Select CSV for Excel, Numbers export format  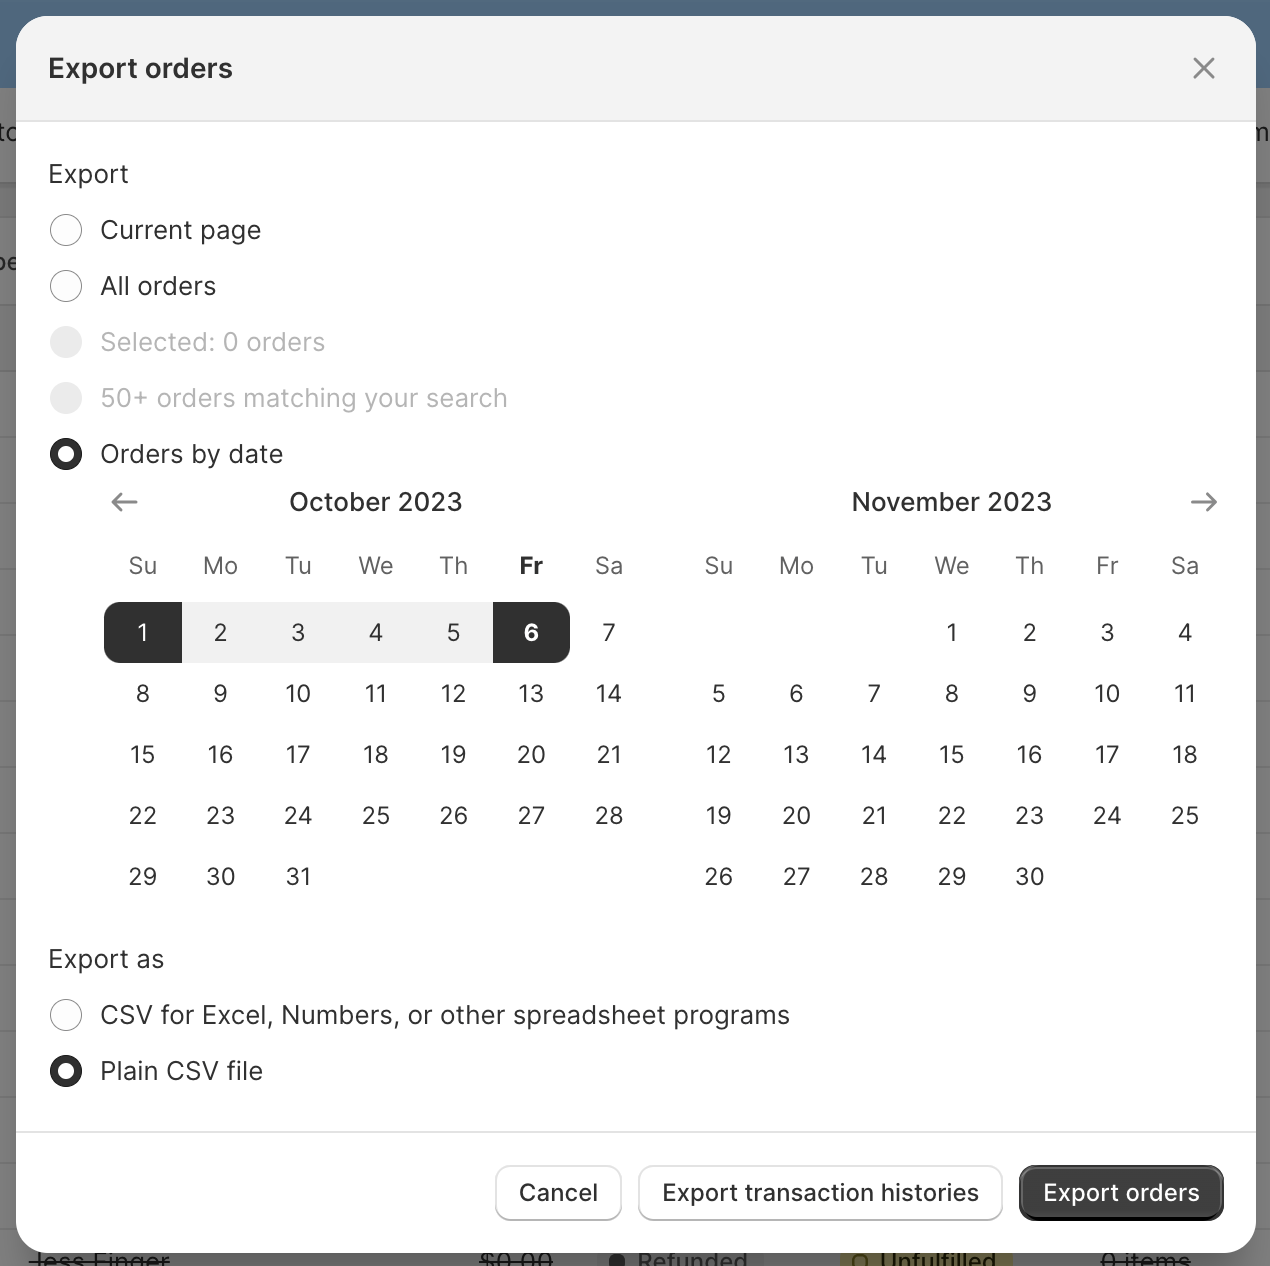66,1015
